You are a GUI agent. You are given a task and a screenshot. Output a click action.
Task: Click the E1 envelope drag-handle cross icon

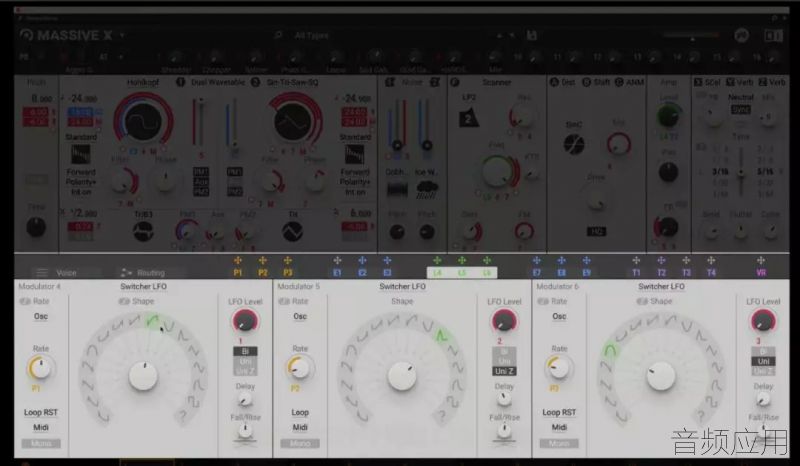[x=337, y=261]
